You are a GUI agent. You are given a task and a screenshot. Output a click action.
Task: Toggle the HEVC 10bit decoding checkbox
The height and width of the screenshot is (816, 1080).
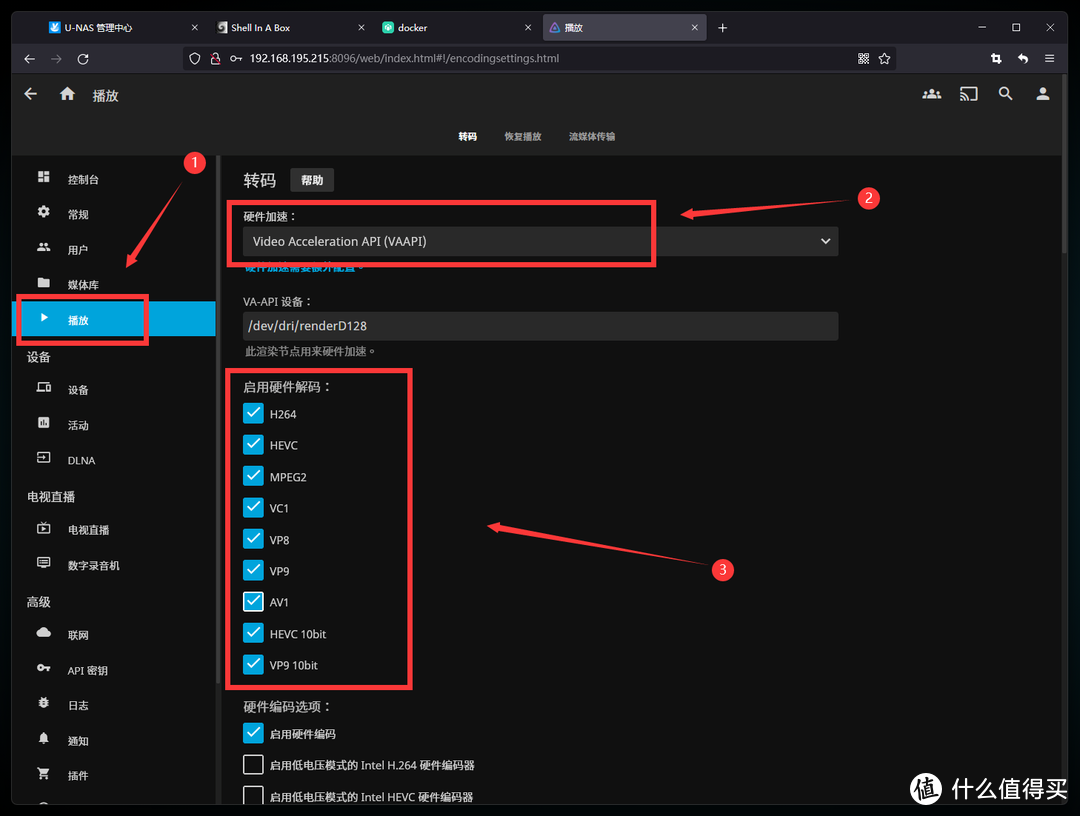tap(253, 633)
